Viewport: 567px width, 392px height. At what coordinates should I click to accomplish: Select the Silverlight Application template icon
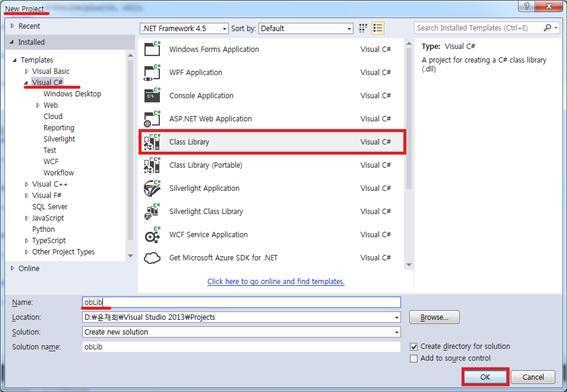coord(152,188)
